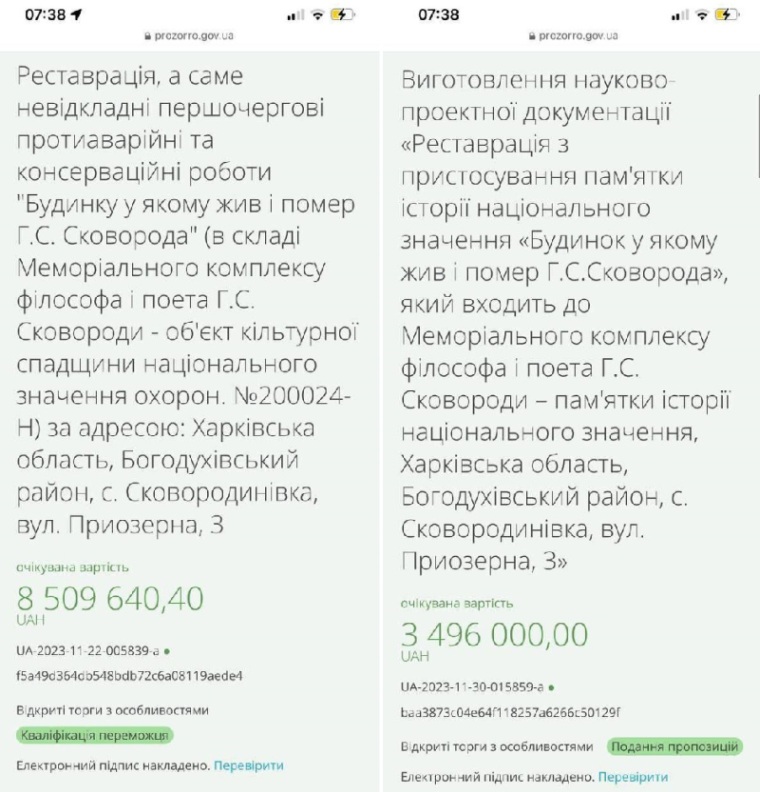The width and height of the screenshot is (760, 792).
Task: Select the hash string starting with f5a49d364db
Action: tap(129, 675)
